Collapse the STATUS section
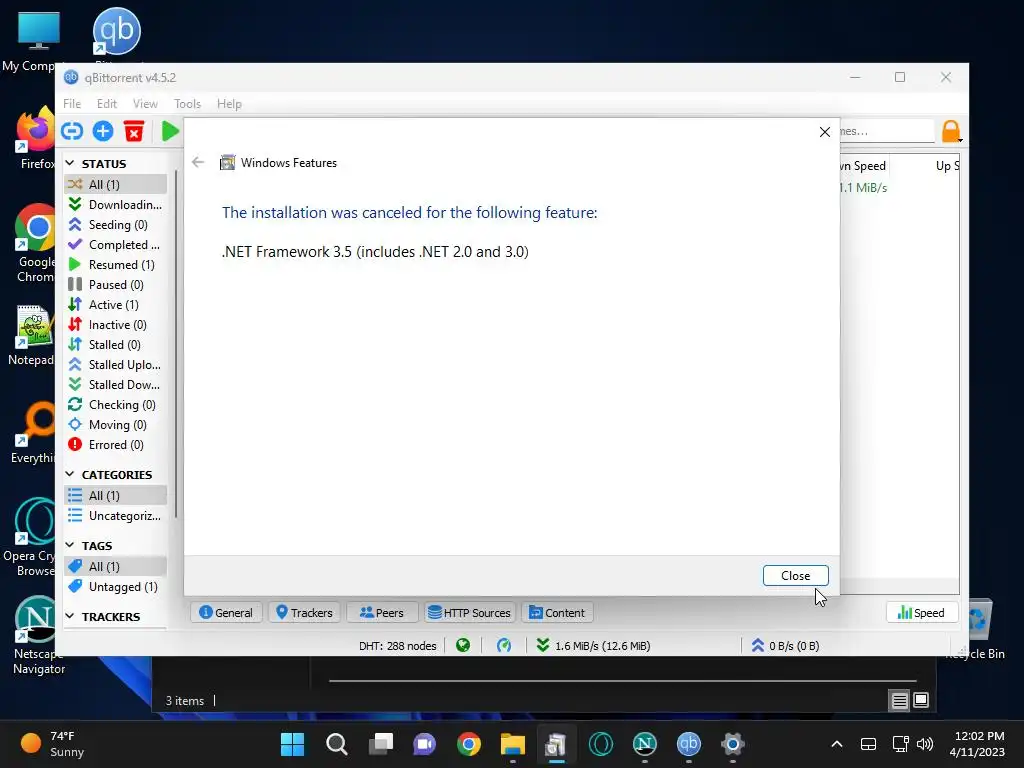Image resolution: width=1024 pixels, height=768 pixels. (71, 163)
